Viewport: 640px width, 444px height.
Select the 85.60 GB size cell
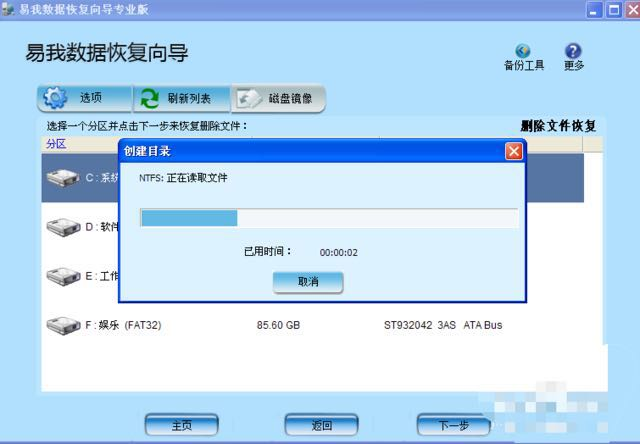[278, 325]
